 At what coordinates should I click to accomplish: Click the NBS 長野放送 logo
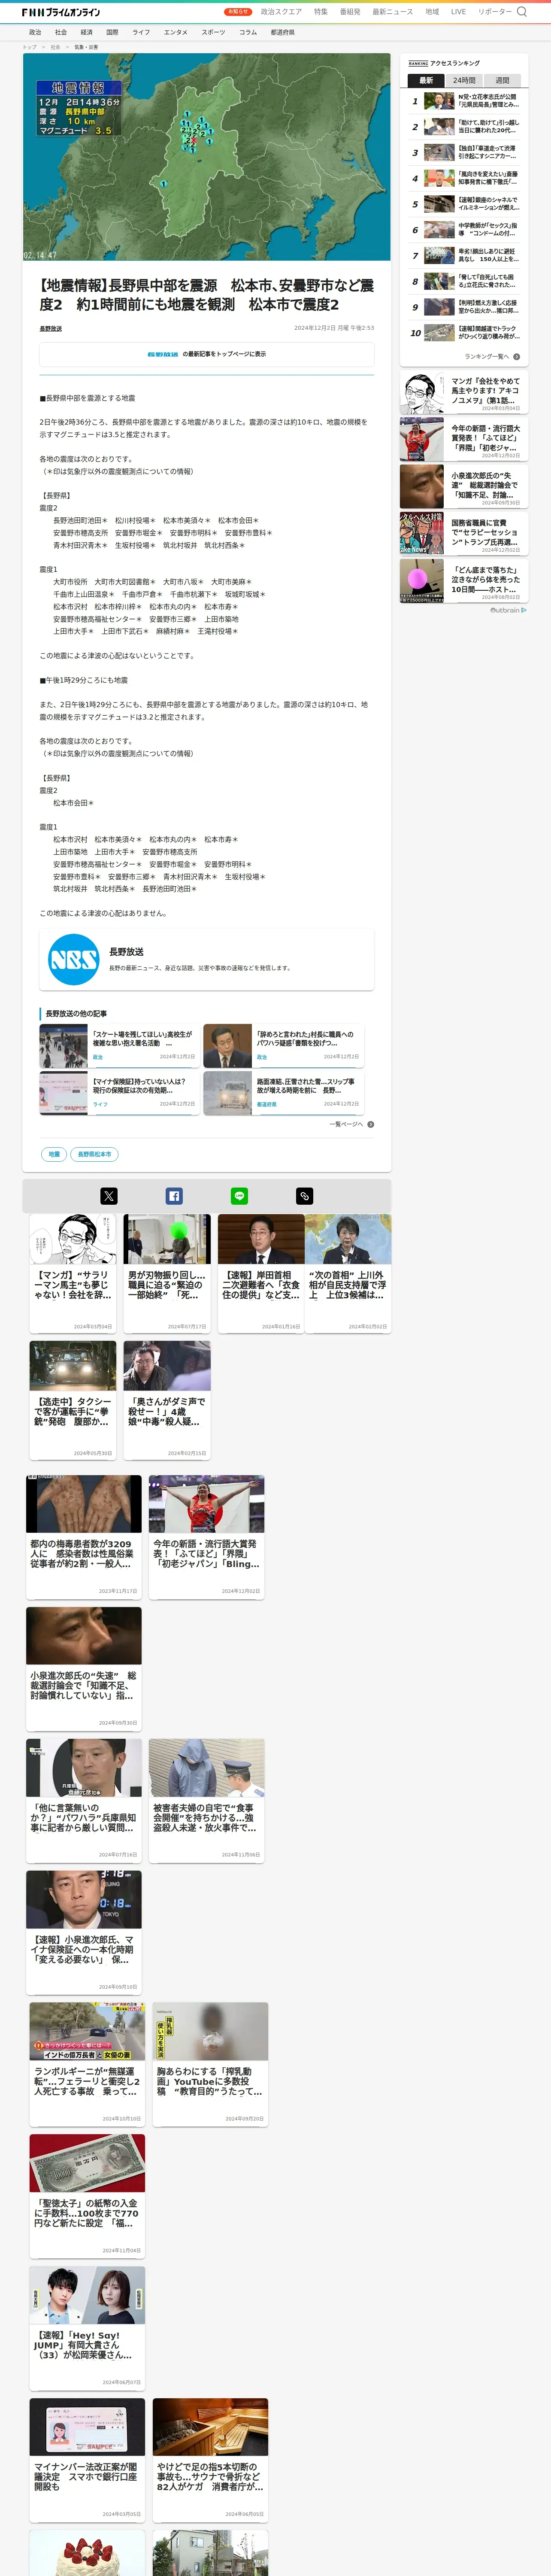point(74,960)
